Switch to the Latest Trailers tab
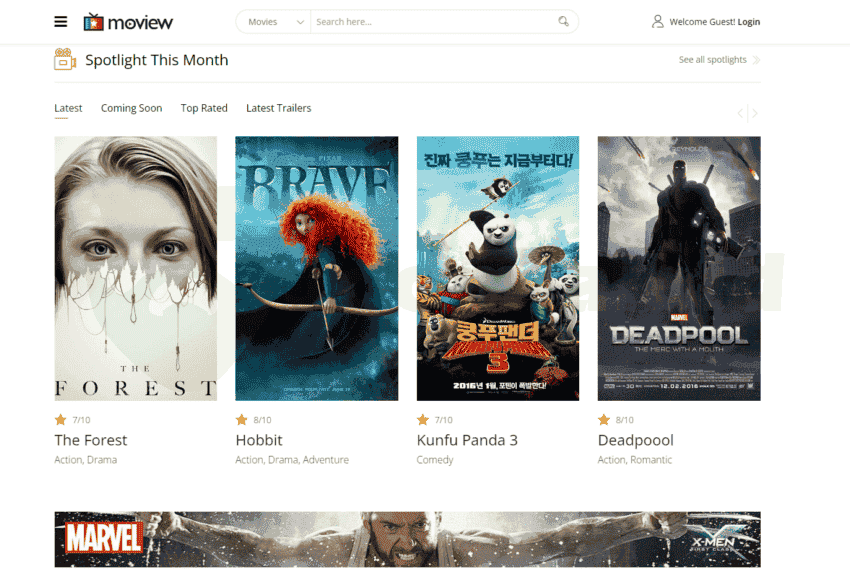This screenshot has width=850, height=575. (x=279, y=108)
